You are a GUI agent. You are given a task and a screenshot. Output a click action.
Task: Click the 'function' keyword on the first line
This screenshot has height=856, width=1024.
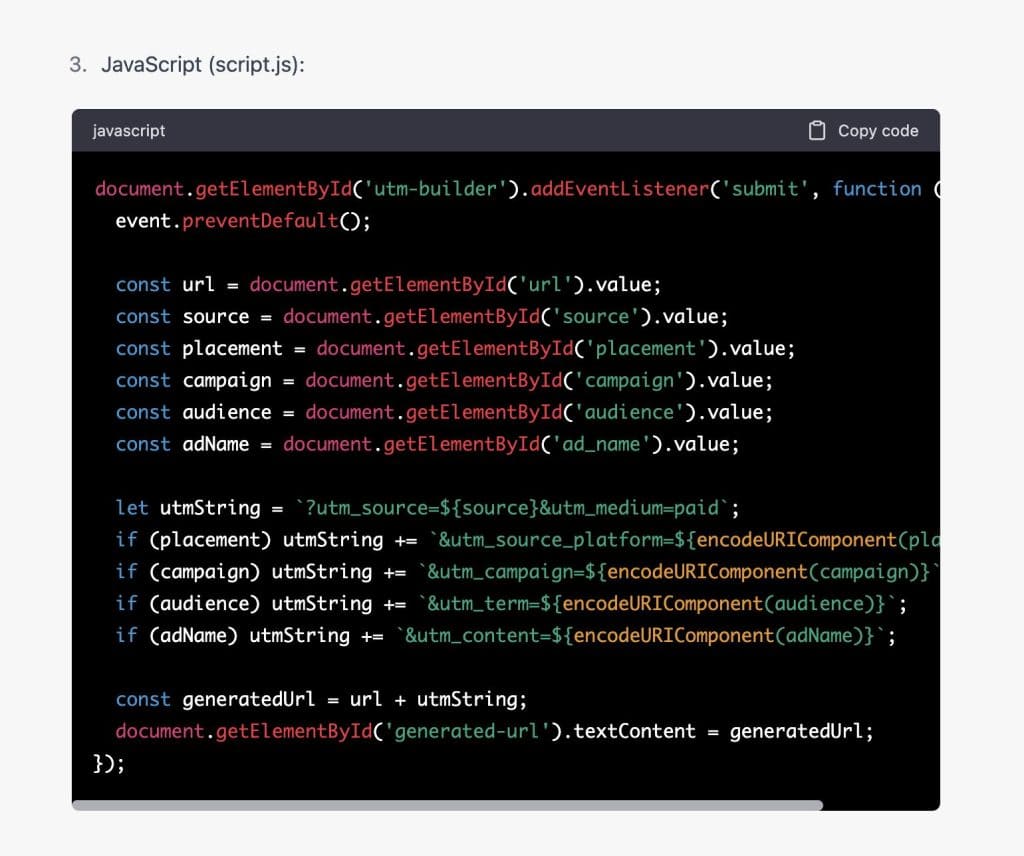click(x=877, y=189)
